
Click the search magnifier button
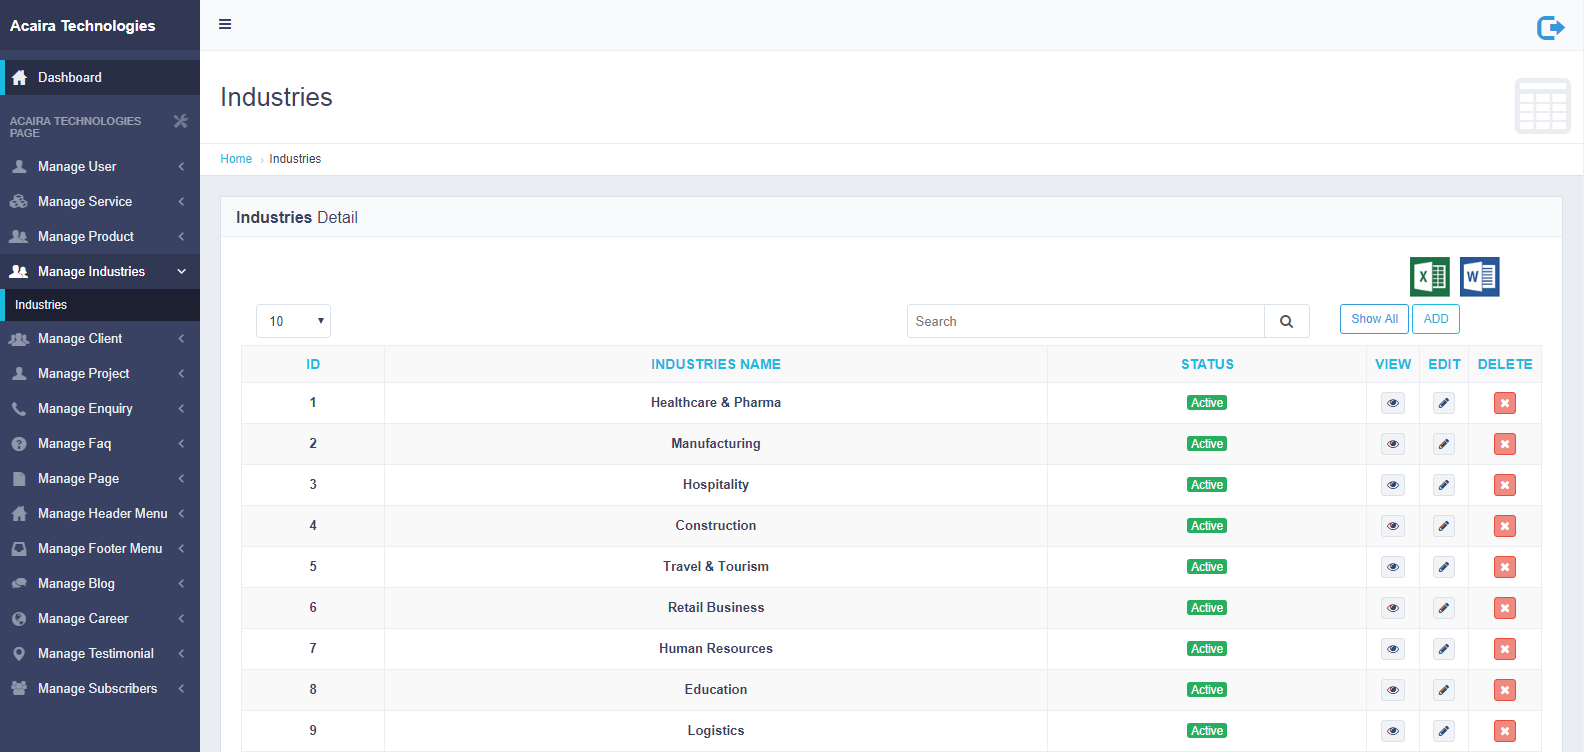(x=1286, y=321)
